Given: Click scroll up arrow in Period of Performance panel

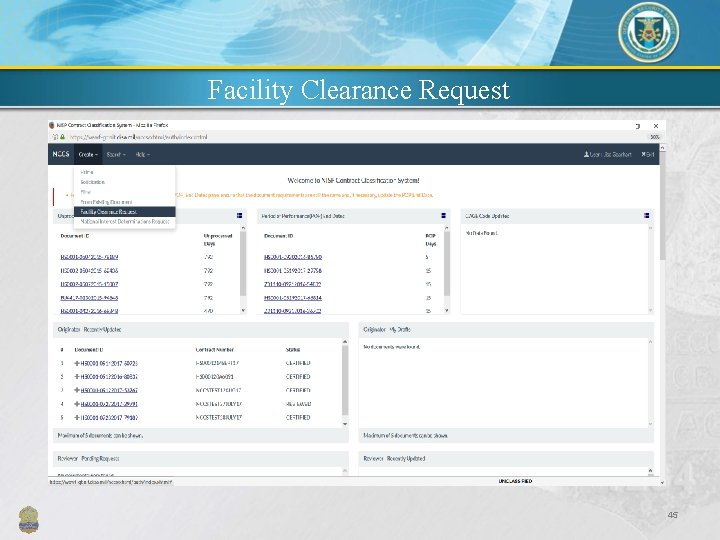Looking at the screenshot, I should coord(446,228).
